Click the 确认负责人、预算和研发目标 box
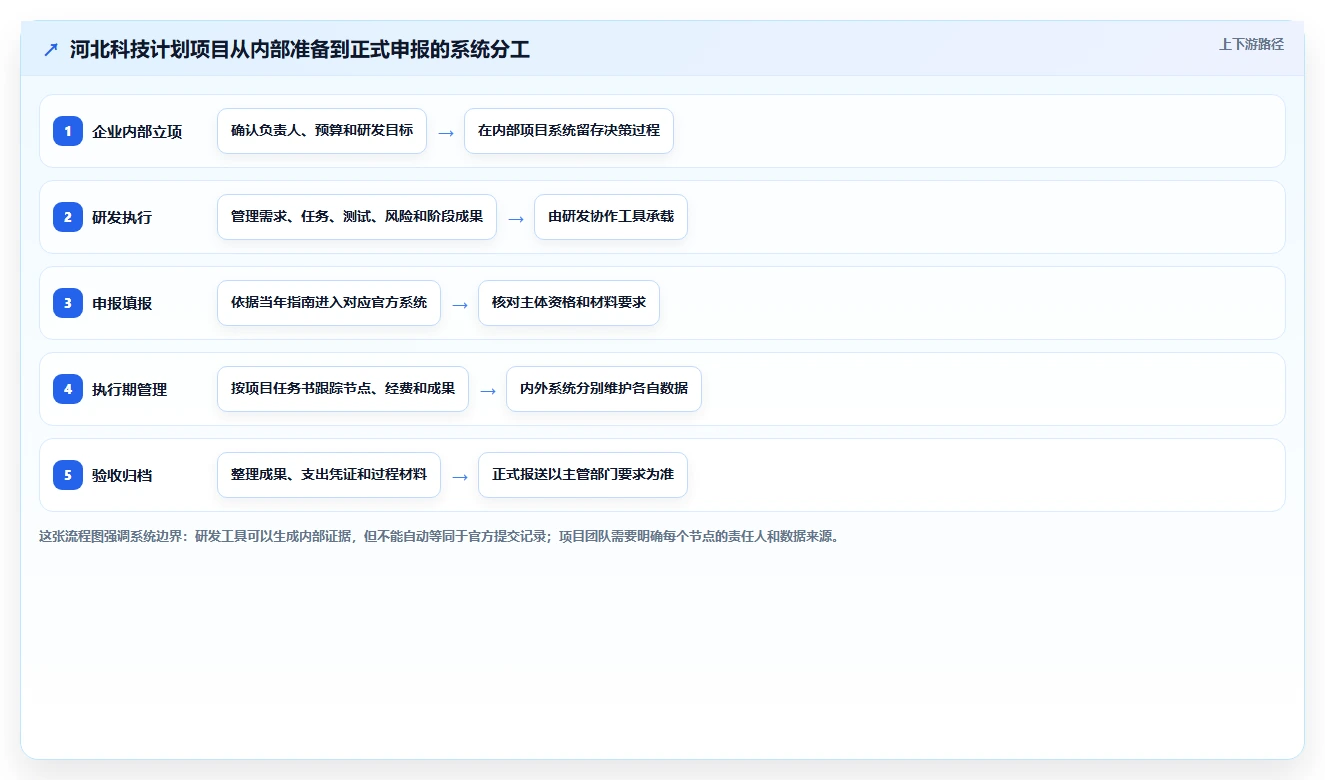 point(322,131)
